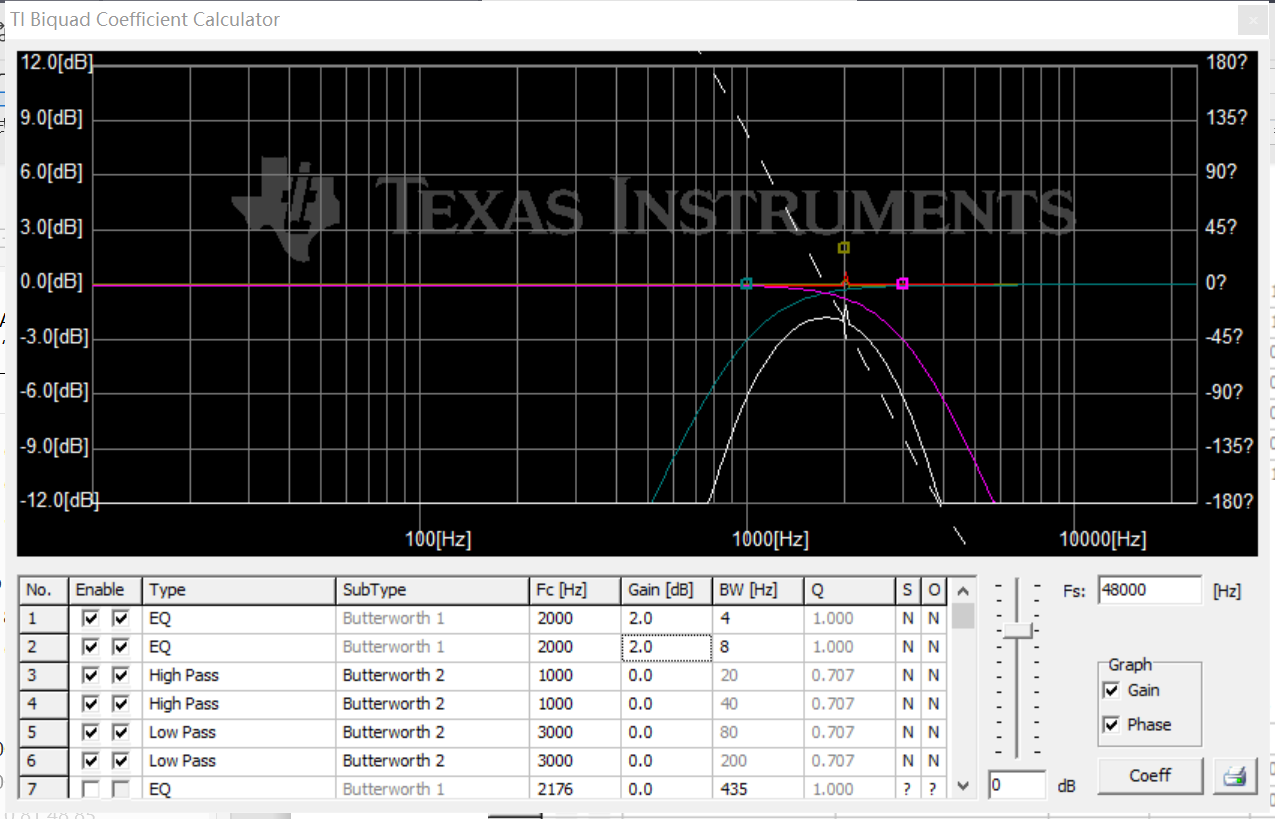The width and height of the screenshot is (1275, 819).
Task: Click Fc cell '2176' in row 7
Action: coord(575,789)
